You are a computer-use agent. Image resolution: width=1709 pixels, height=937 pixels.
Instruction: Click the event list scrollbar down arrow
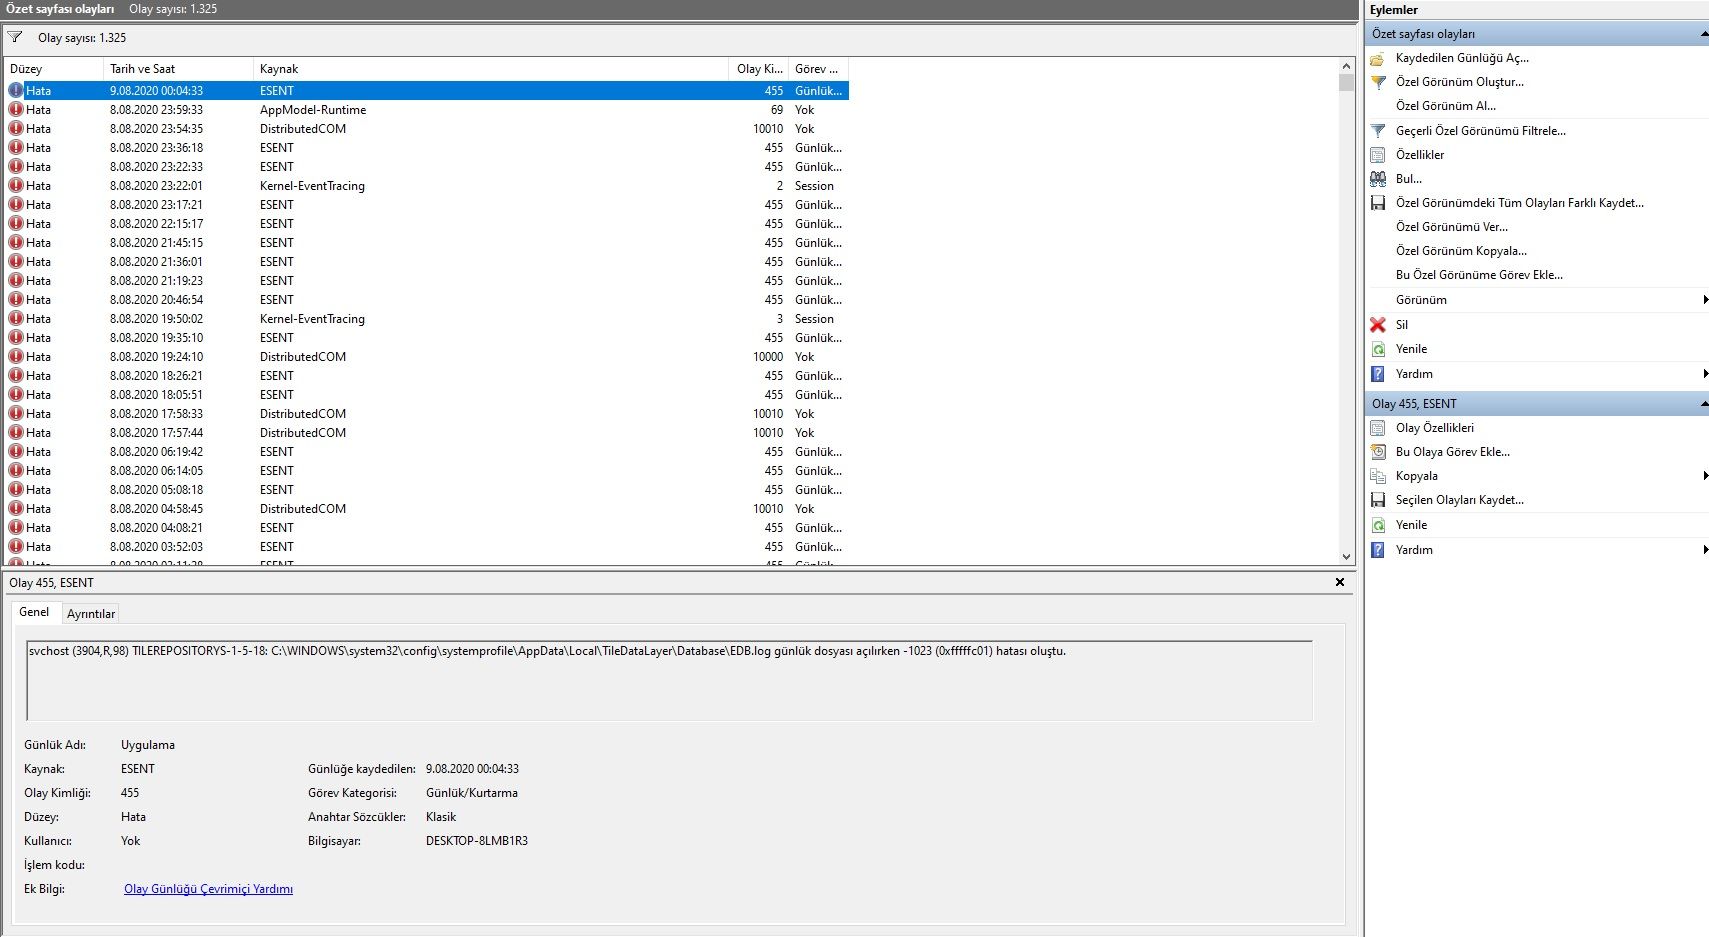[1346, 557]
